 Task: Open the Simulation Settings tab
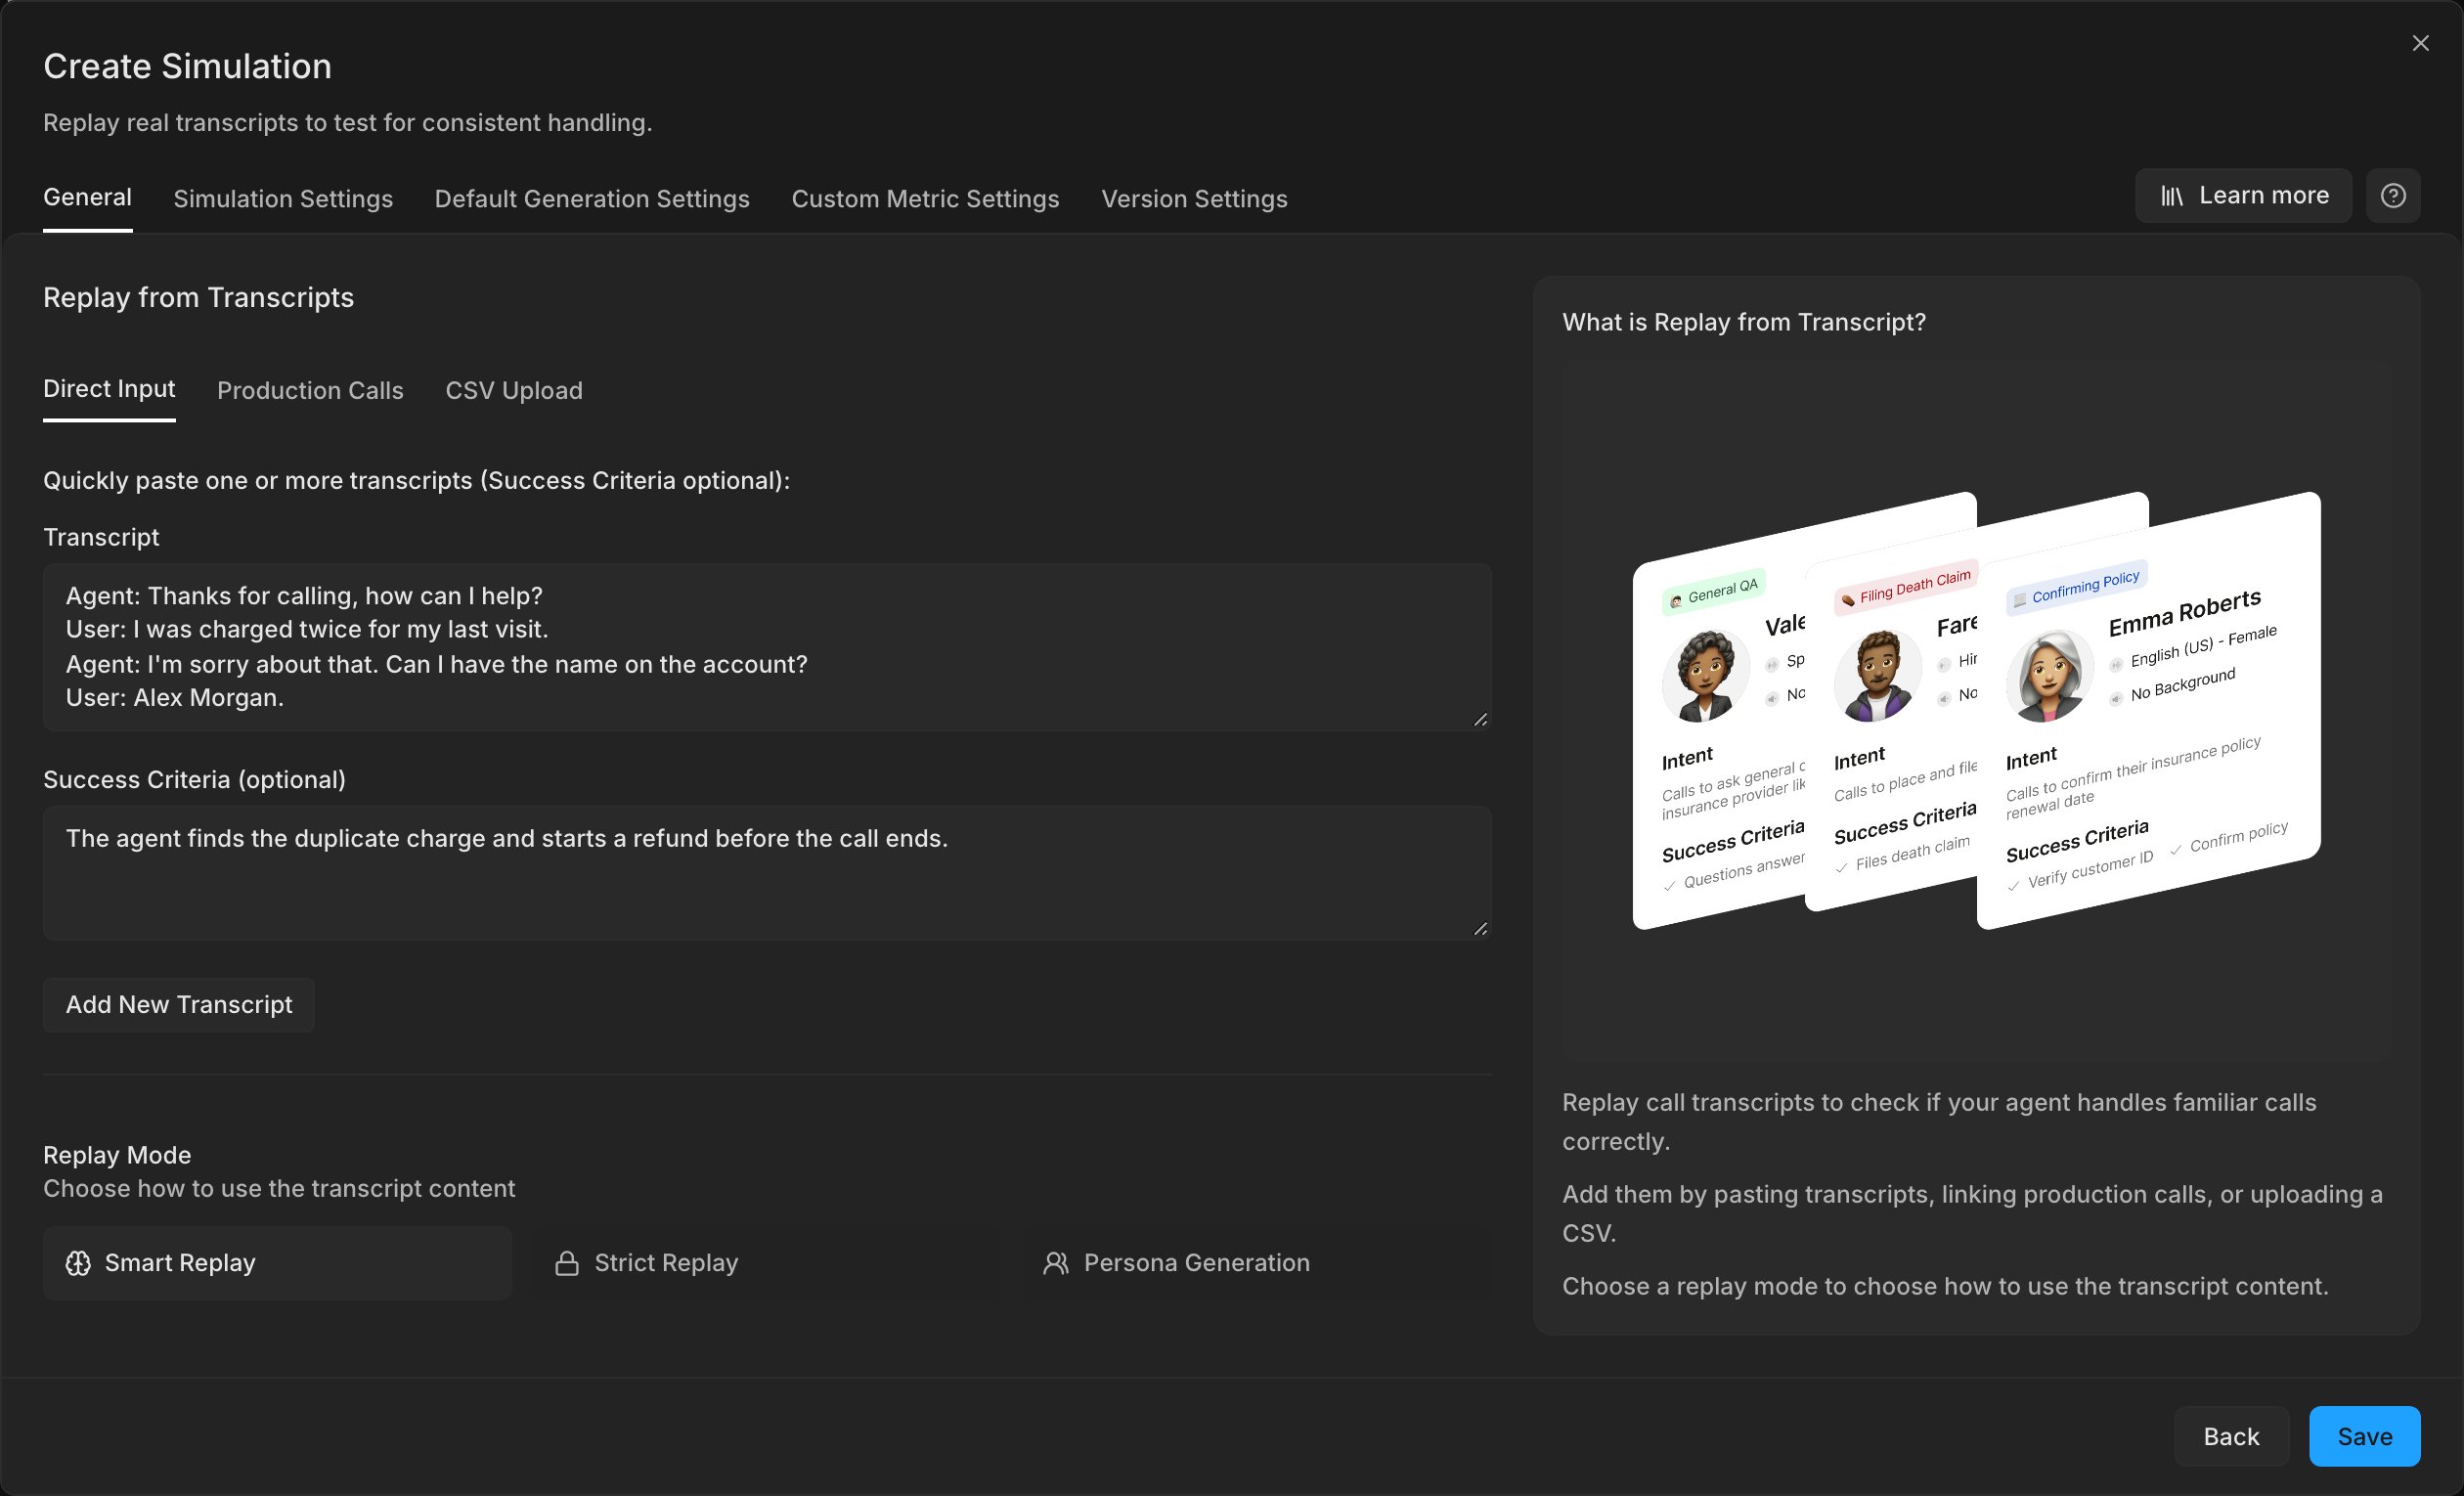point(283,199)
